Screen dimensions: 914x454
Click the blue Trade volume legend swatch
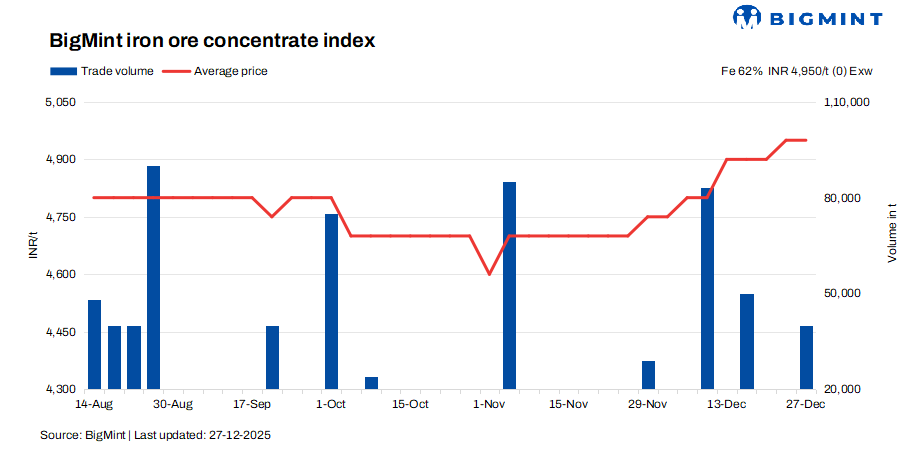[63, 71]
